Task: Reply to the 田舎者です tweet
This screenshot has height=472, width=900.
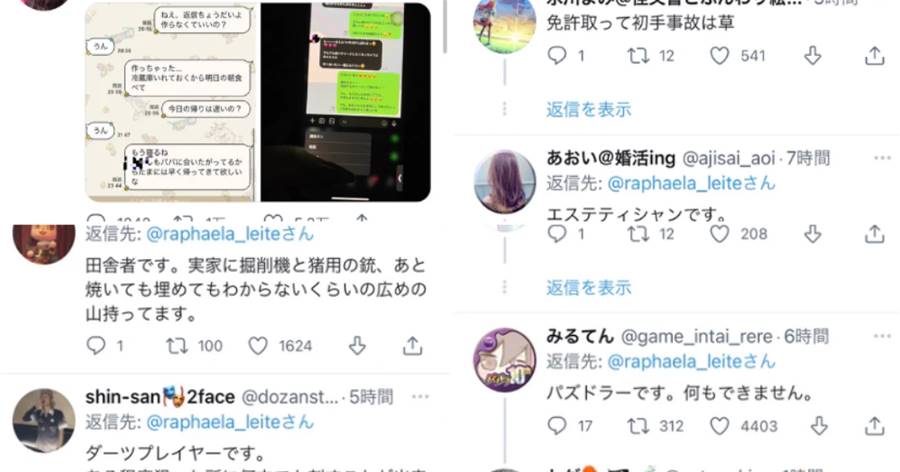Action: click(95, 345)
